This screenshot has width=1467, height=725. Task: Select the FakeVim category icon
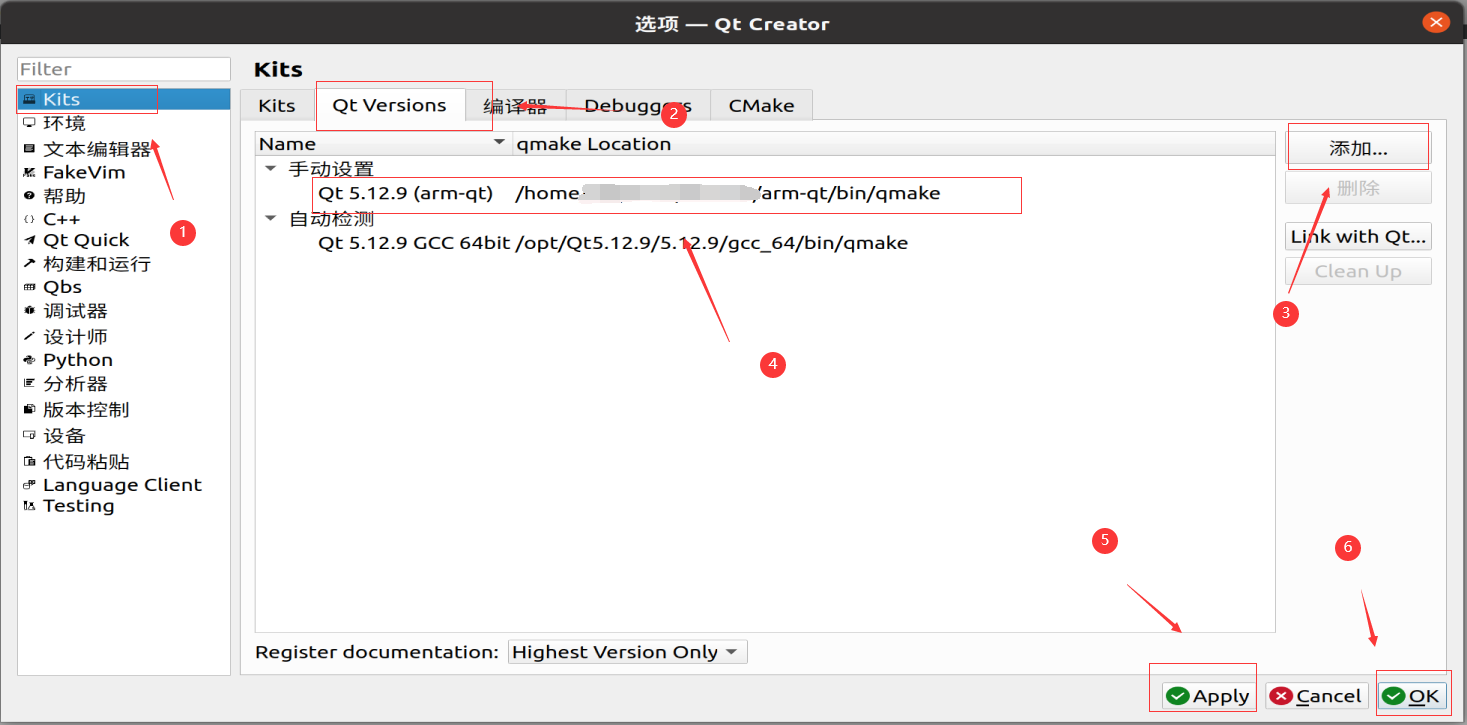coord(29,173)
